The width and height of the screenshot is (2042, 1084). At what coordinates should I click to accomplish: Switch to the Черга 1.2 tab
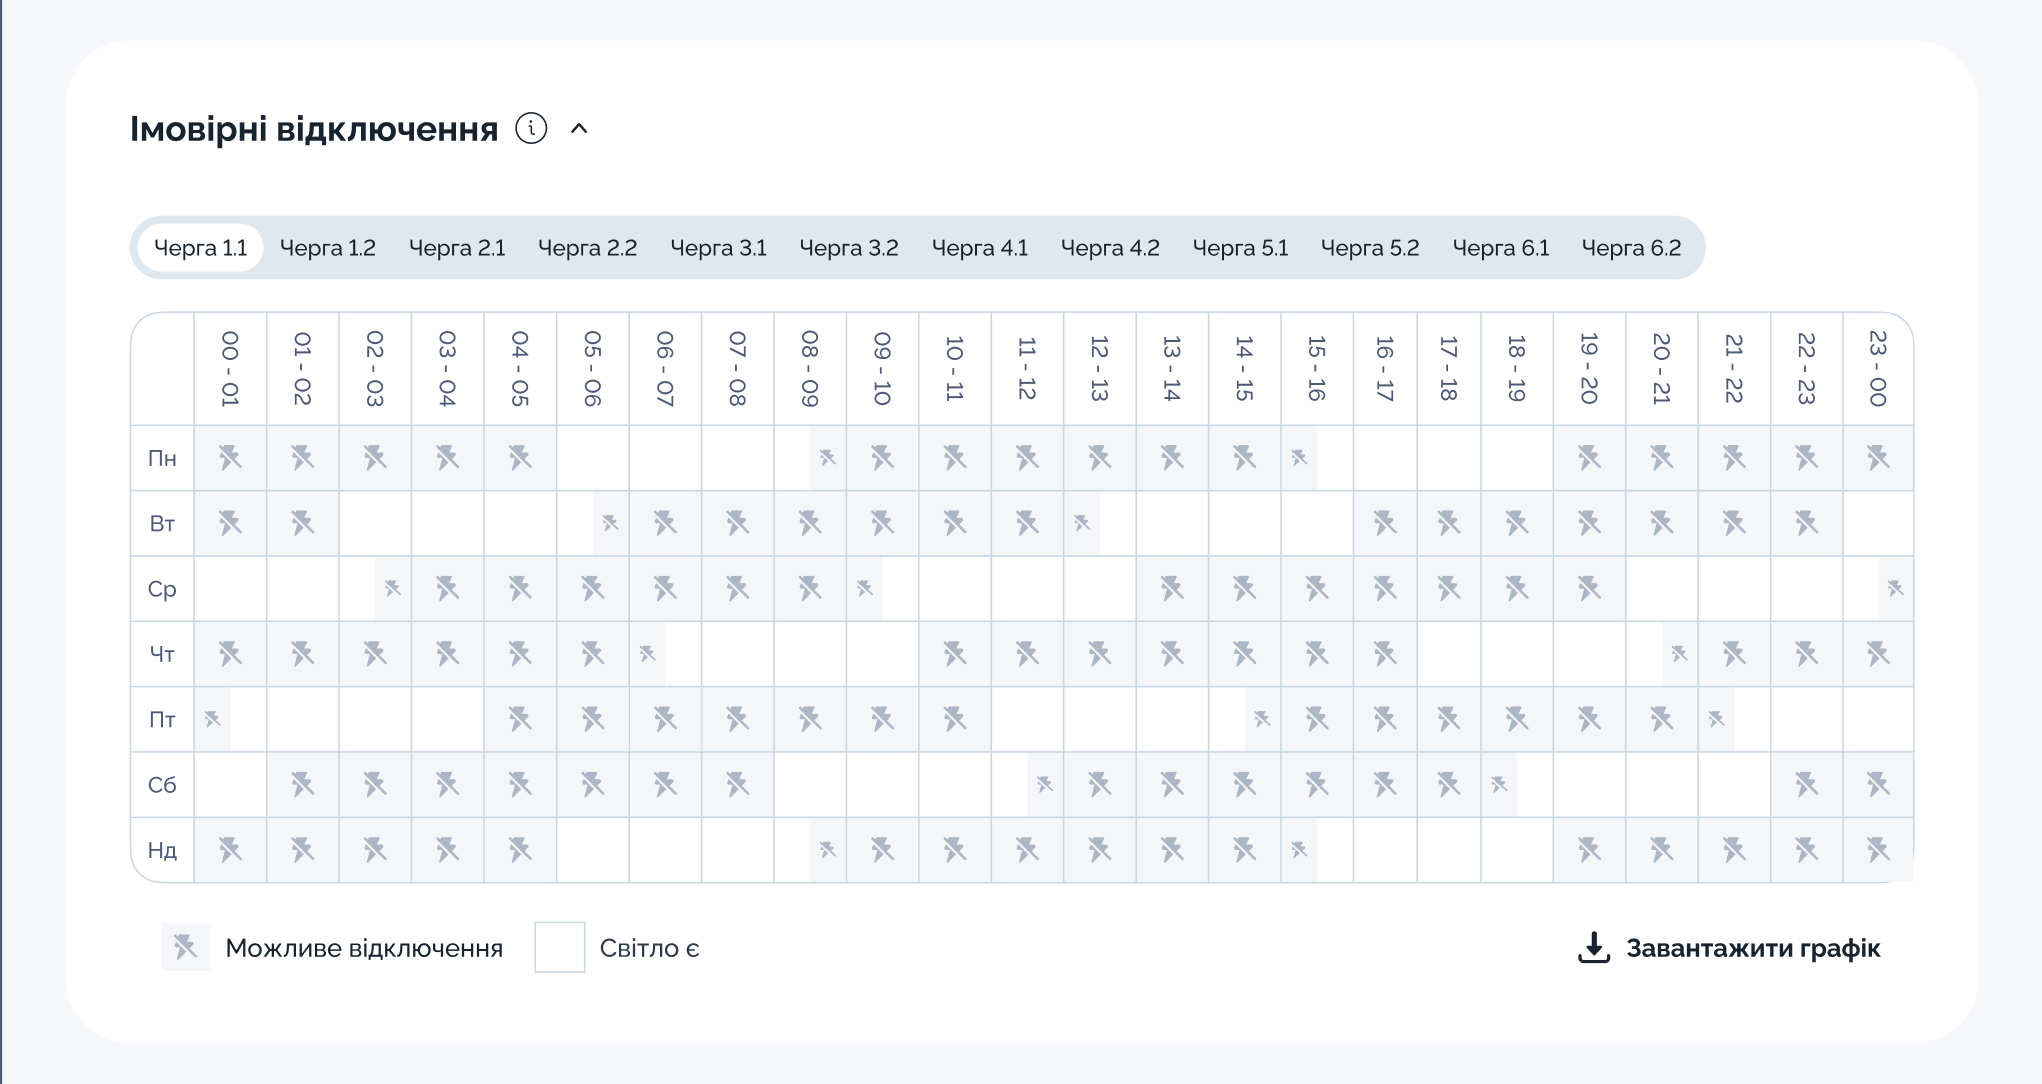(328, 248)
